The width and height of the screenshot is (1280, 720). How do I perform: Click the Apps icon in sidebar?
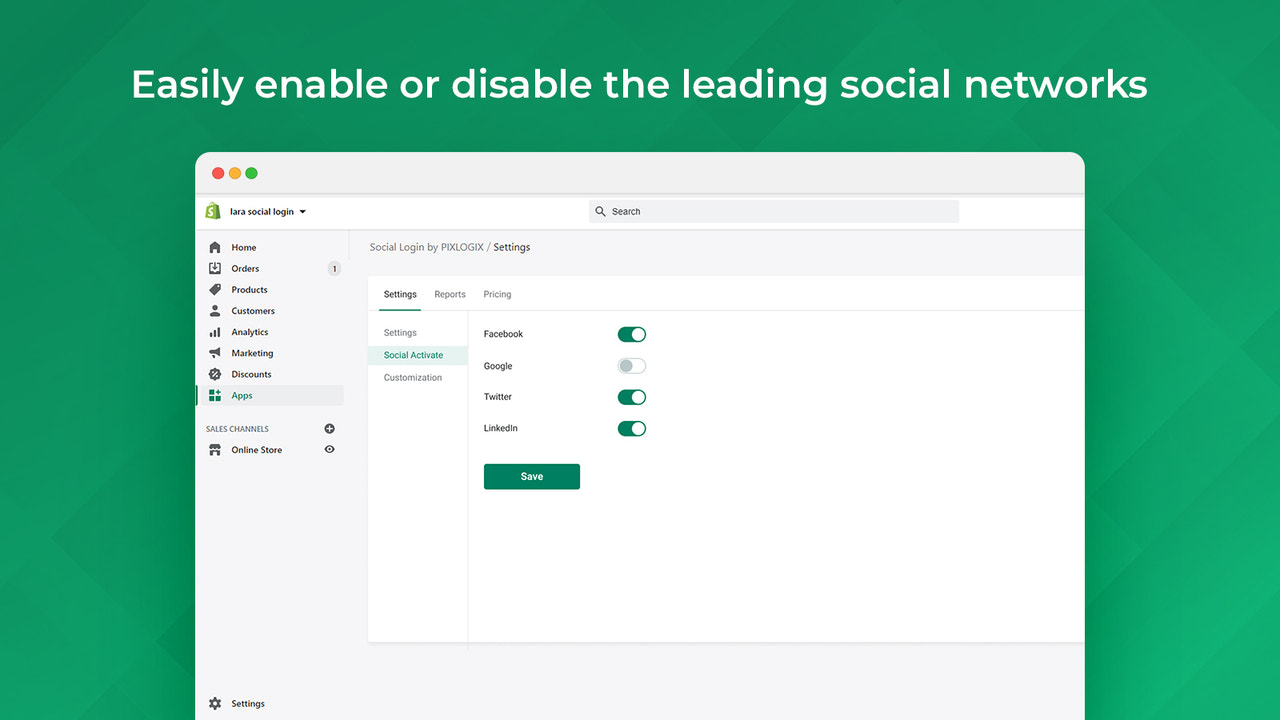[216, 395]
